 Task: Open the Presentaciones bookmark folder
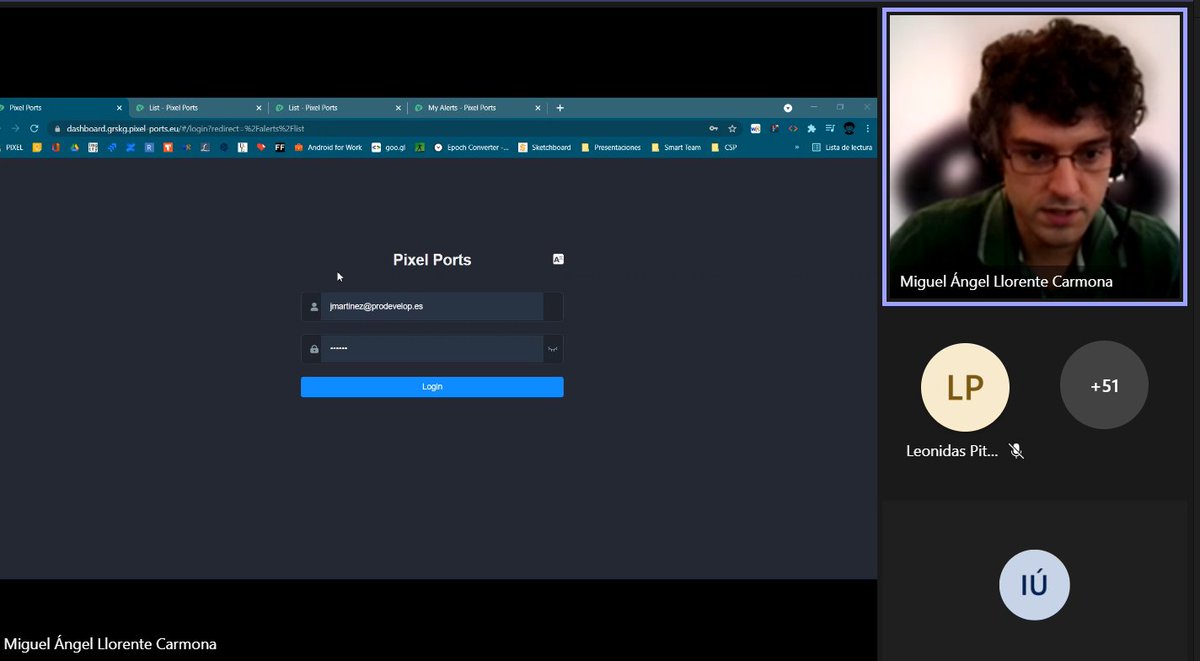tap(610, 148)
